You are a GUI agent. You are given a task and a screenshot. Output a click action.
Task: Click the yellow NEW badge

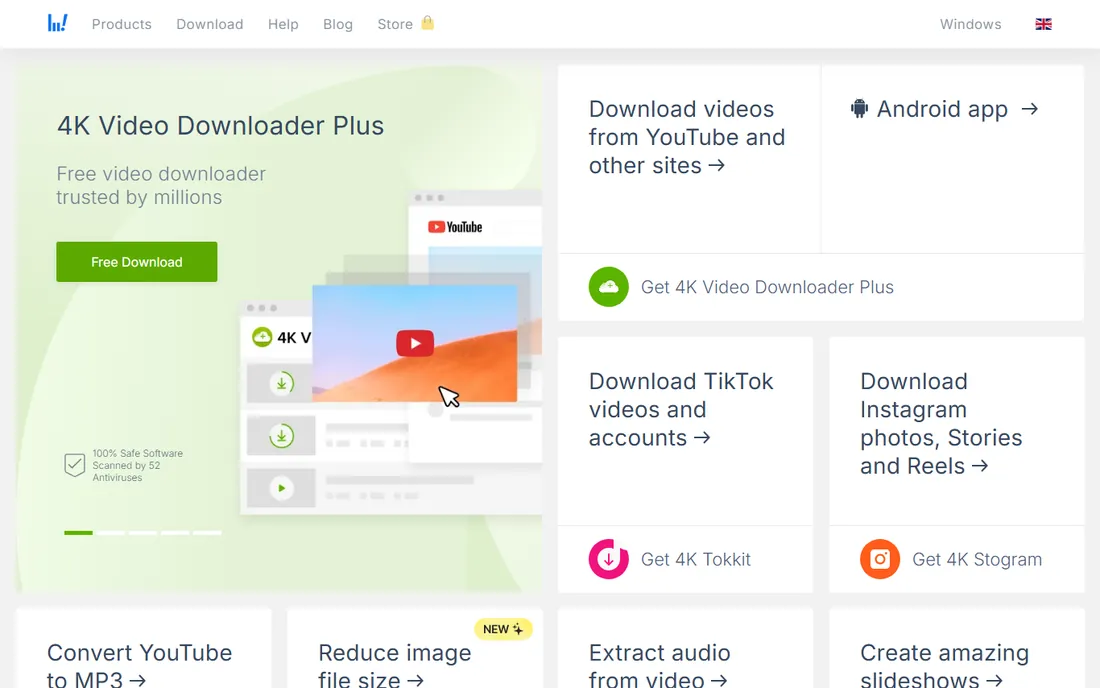click(x=503, y=629)
